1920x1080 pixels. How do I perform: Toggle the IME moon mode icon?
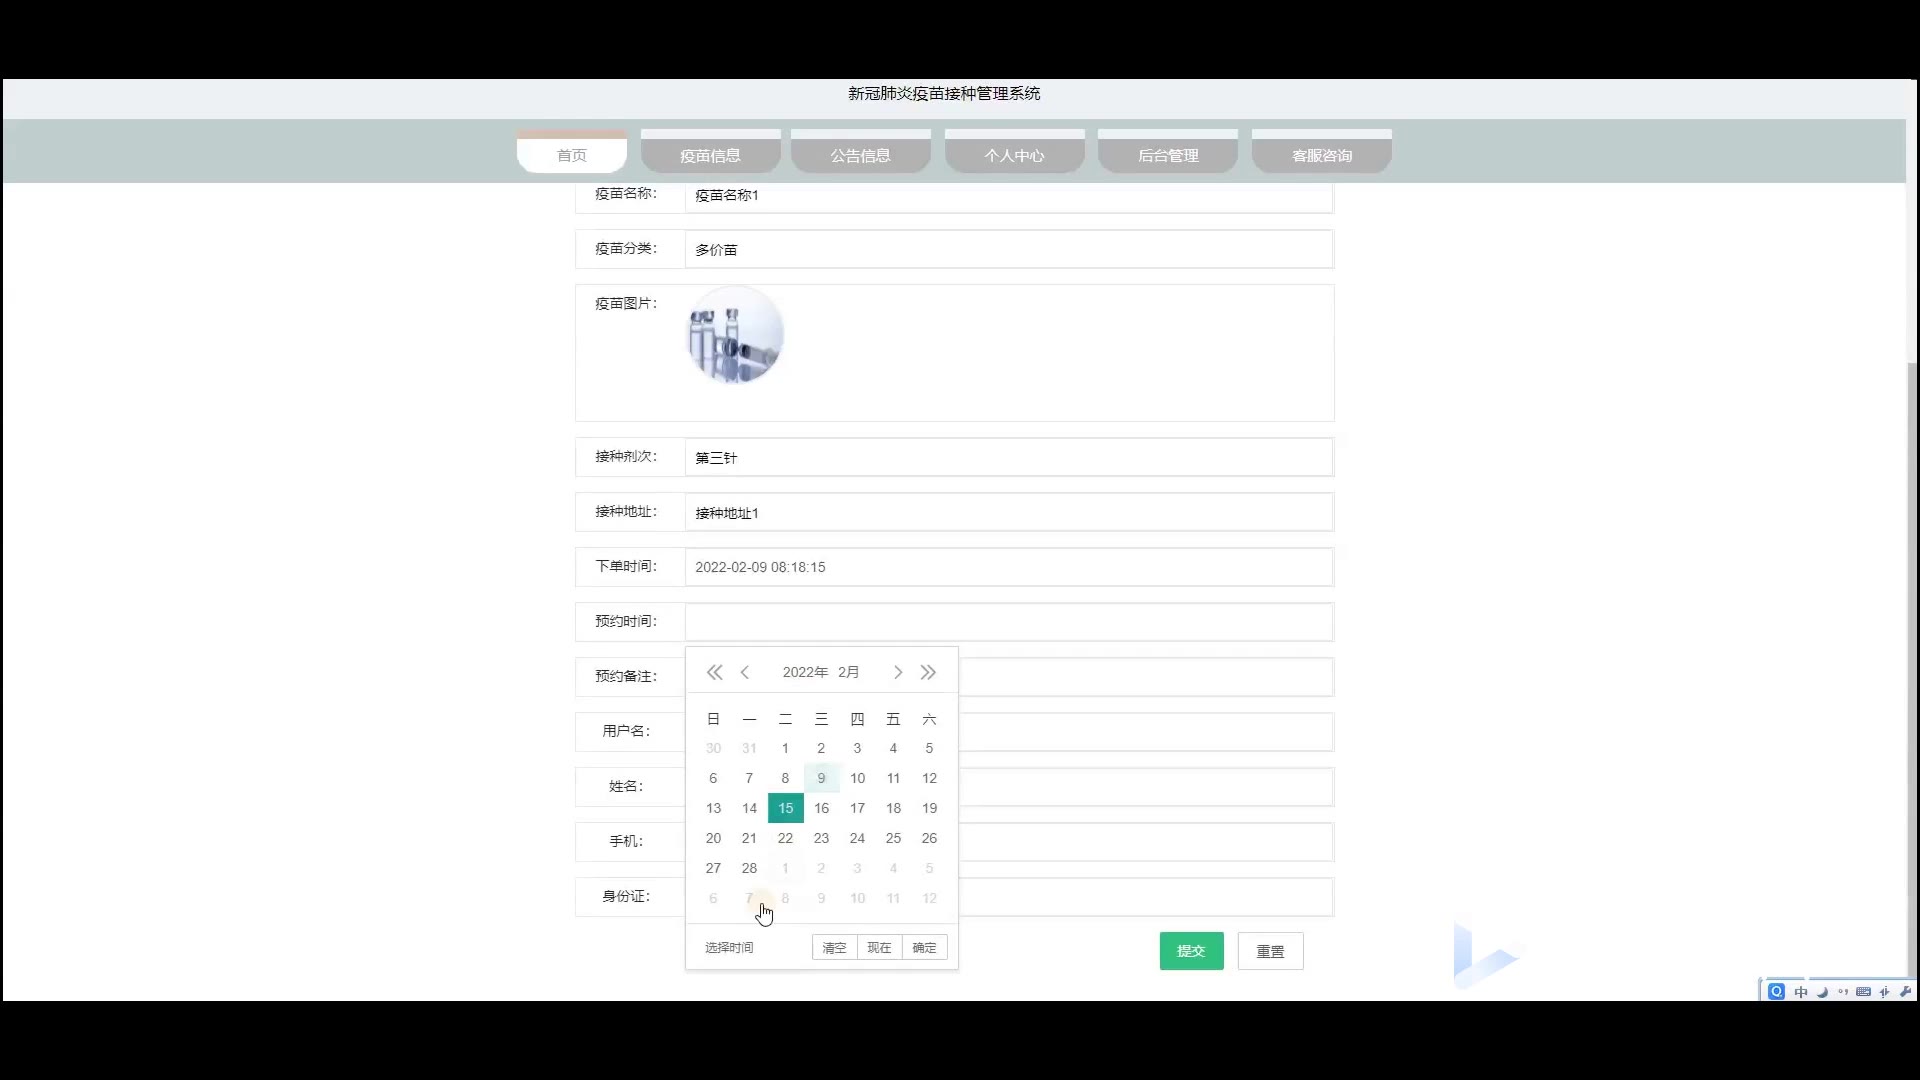pos(1822,992)
